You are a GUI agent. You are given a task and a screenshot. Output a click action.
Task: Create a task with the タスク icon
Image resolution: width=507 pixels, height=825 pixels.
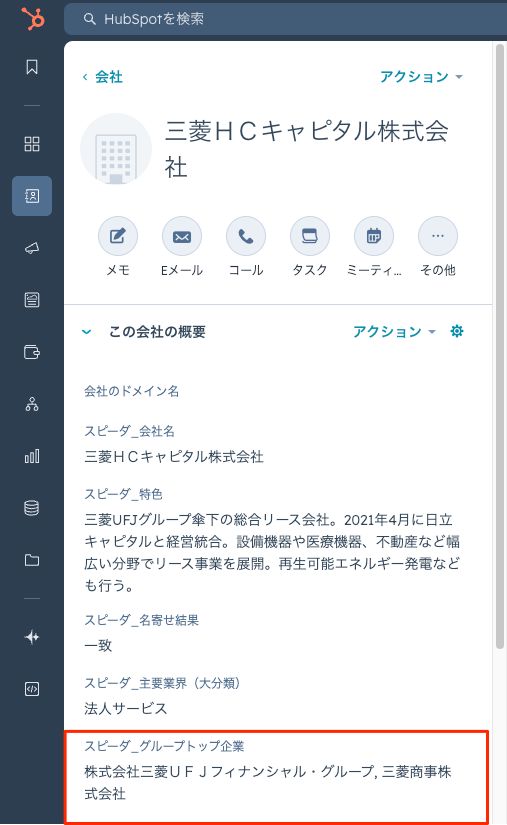[x=310, y=236]
